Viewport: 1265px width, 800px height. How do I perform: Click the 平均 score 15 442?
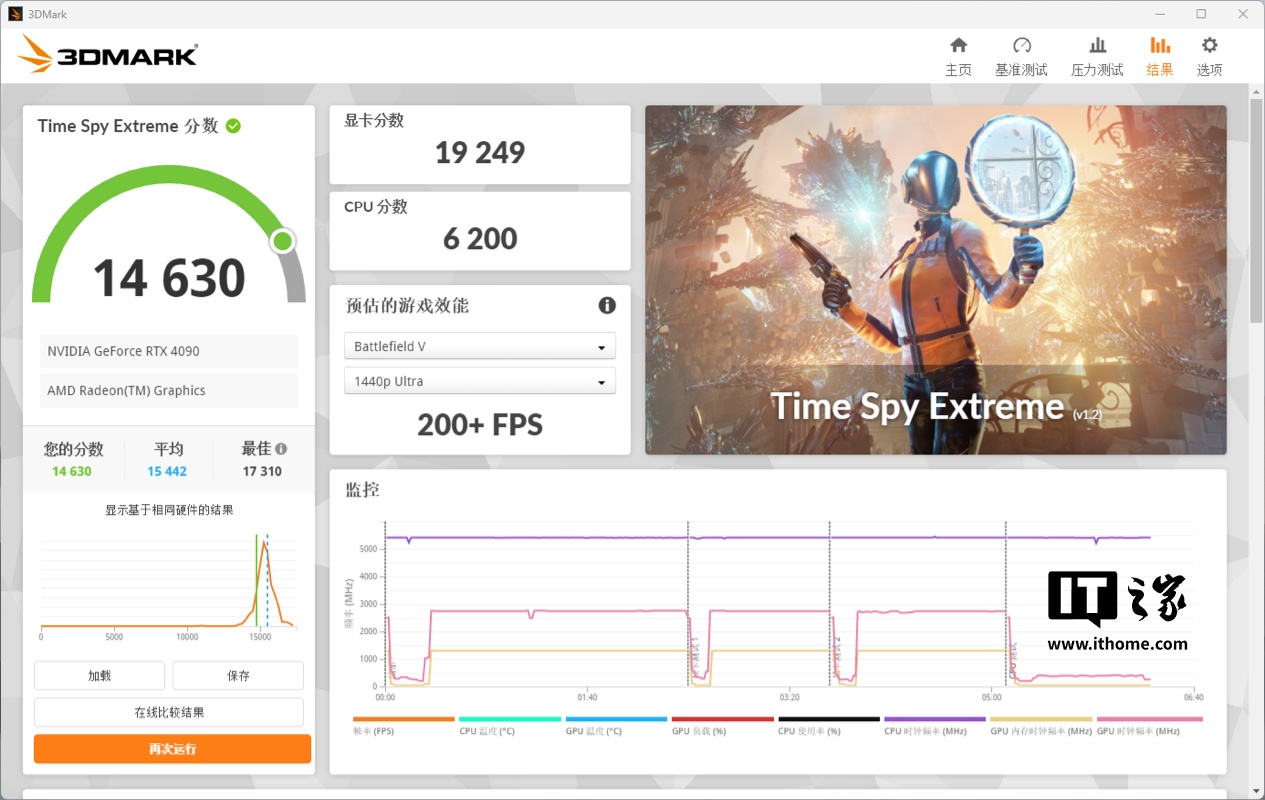(x=167, y=472)
